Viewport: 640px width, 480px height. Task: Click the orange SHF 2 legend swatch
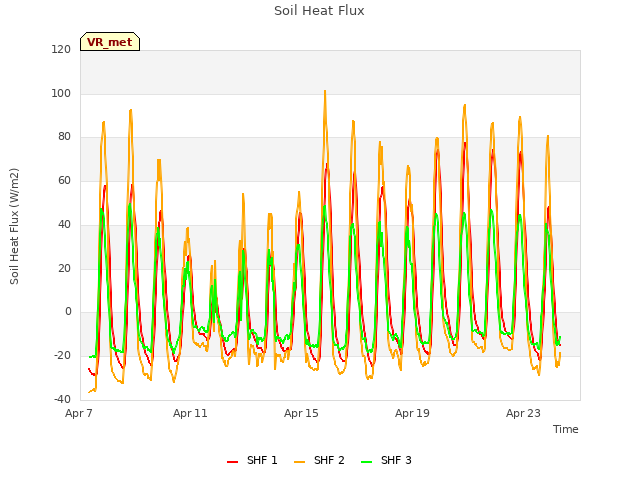tap(299, 462)
